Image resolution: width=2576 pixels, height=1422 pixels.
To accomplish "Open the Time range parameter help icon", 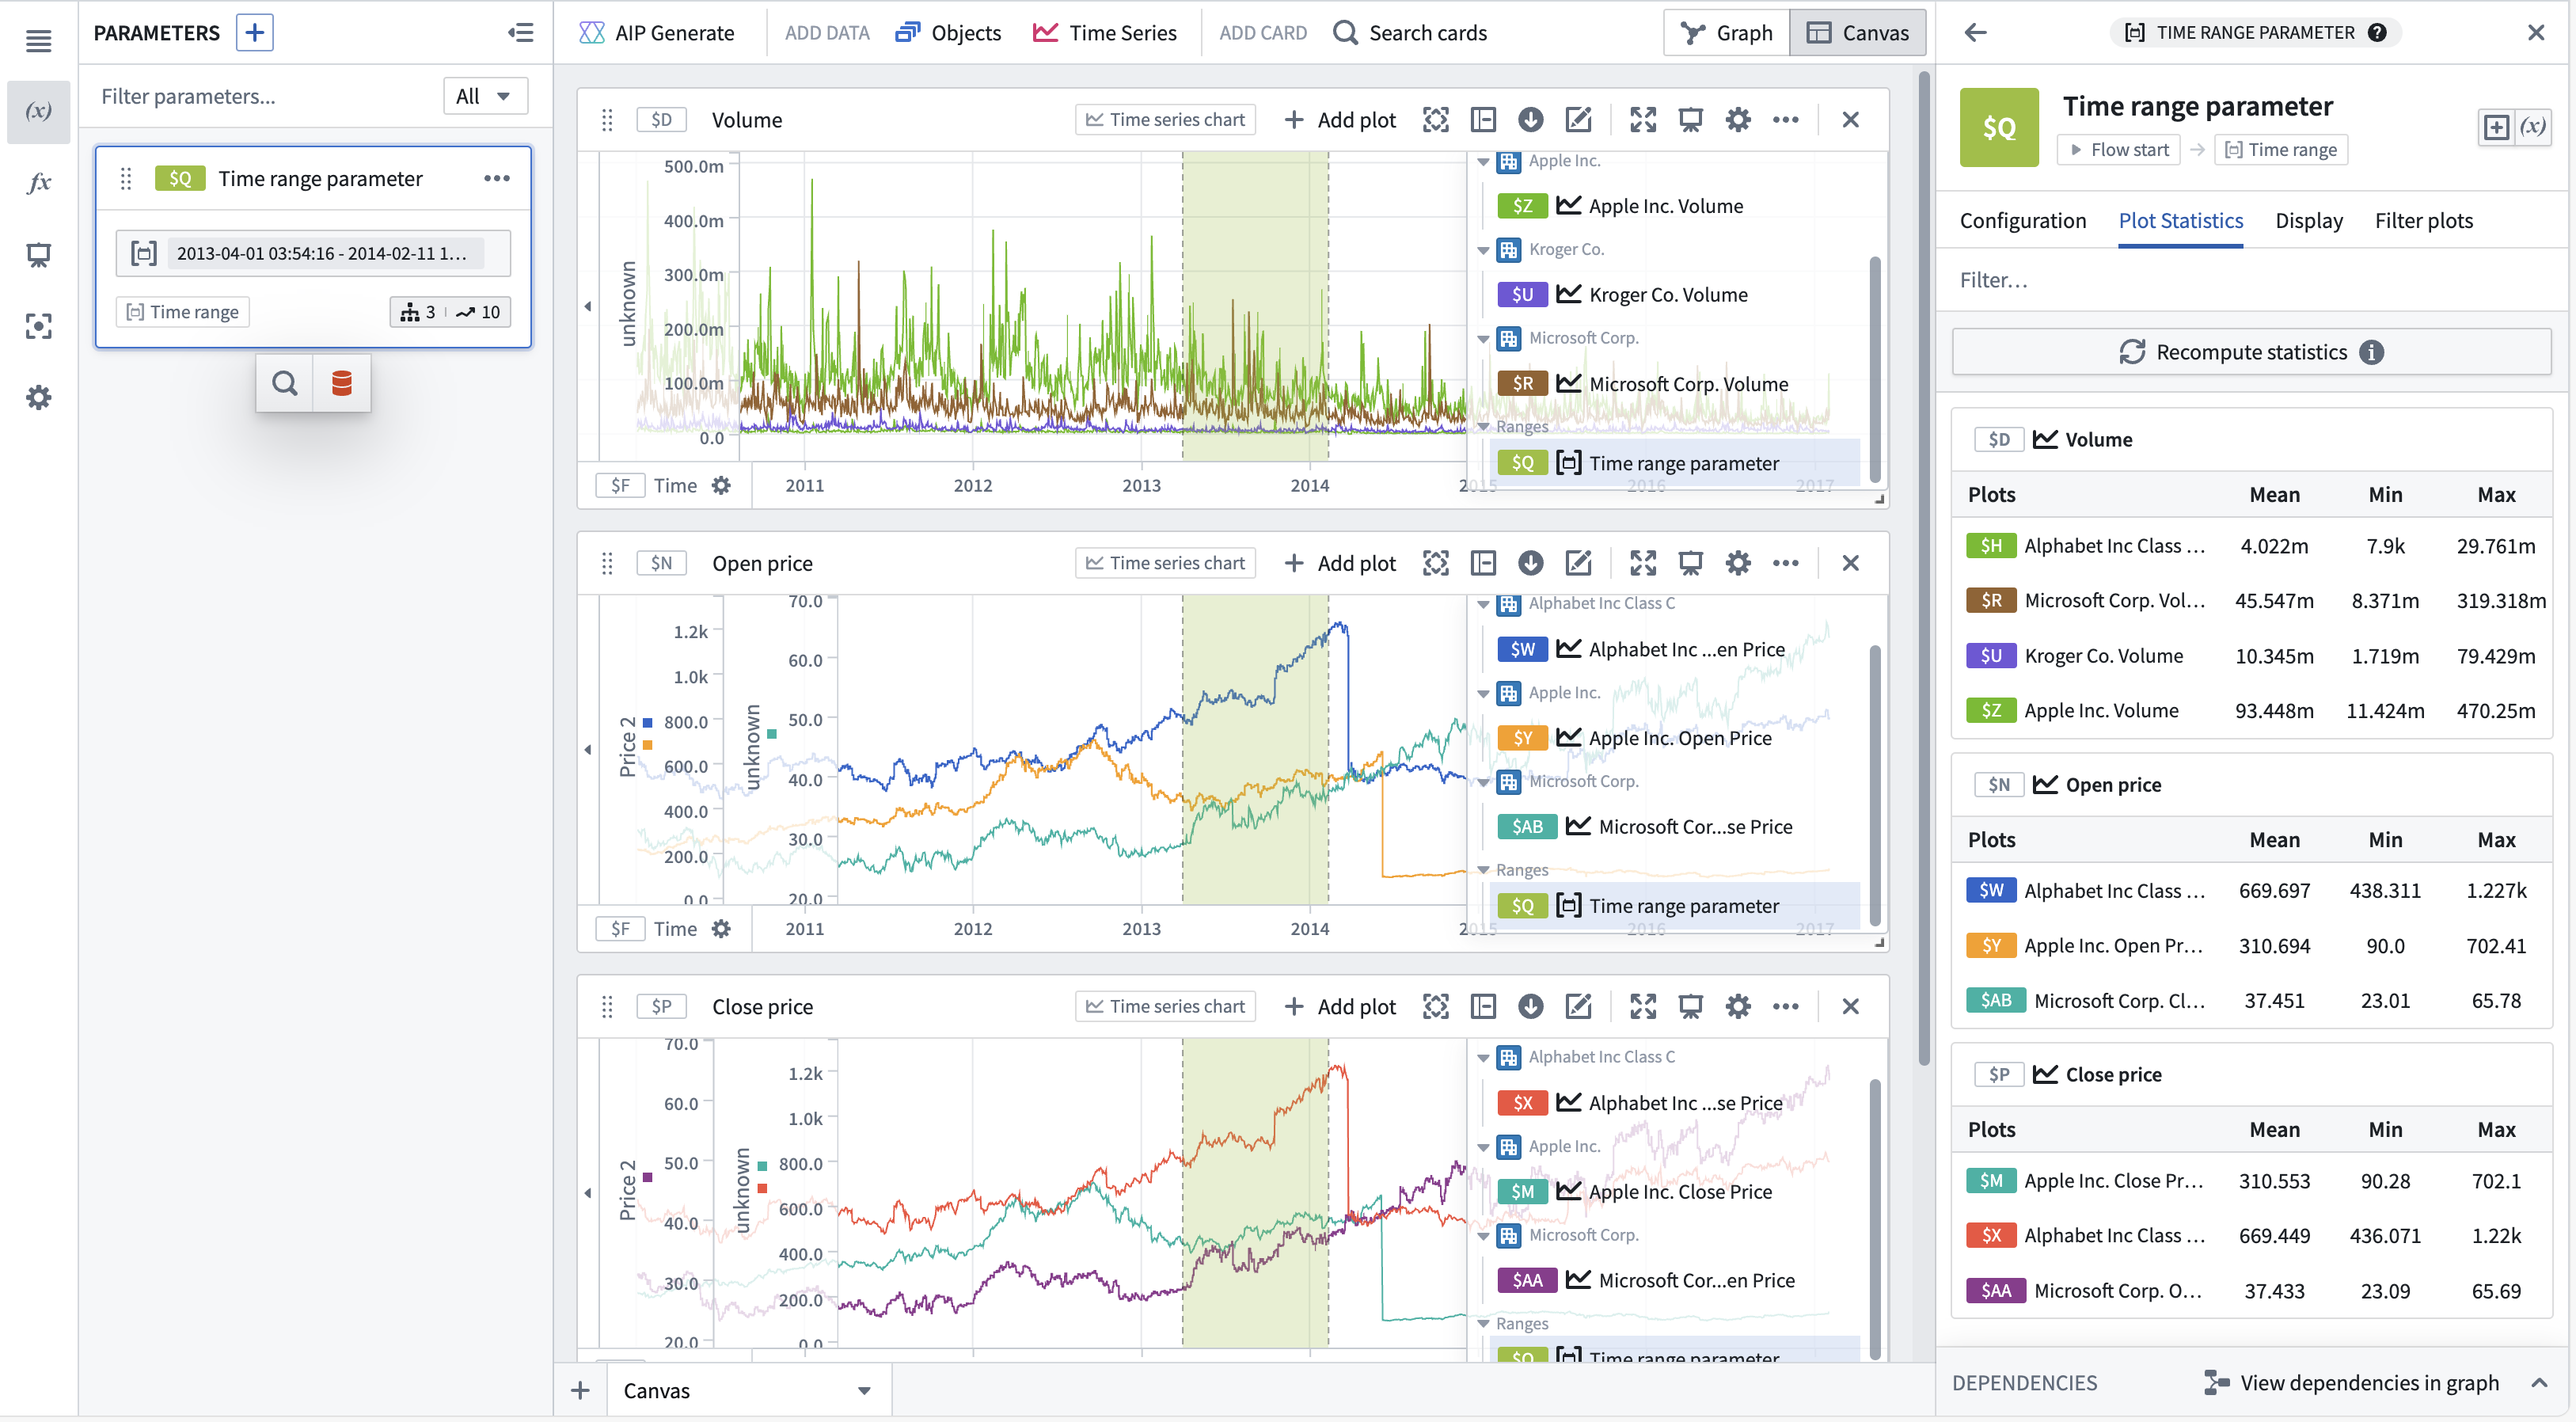I will [2378, 32].
